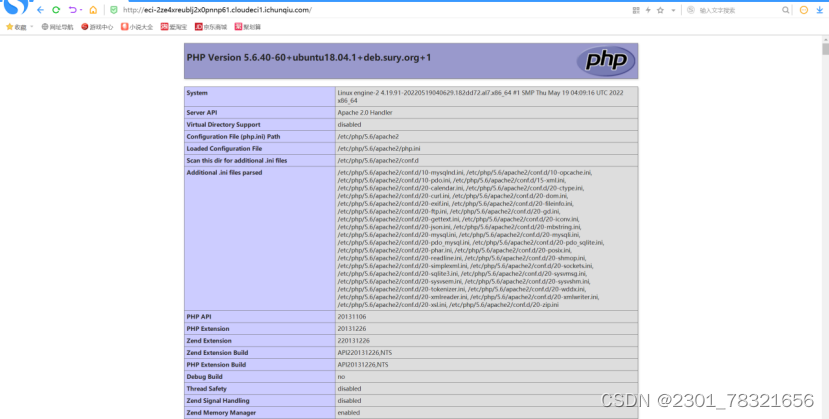Open the 小说大全 bookmark
This screenshot has width=829, height=419.
point(137,26)
